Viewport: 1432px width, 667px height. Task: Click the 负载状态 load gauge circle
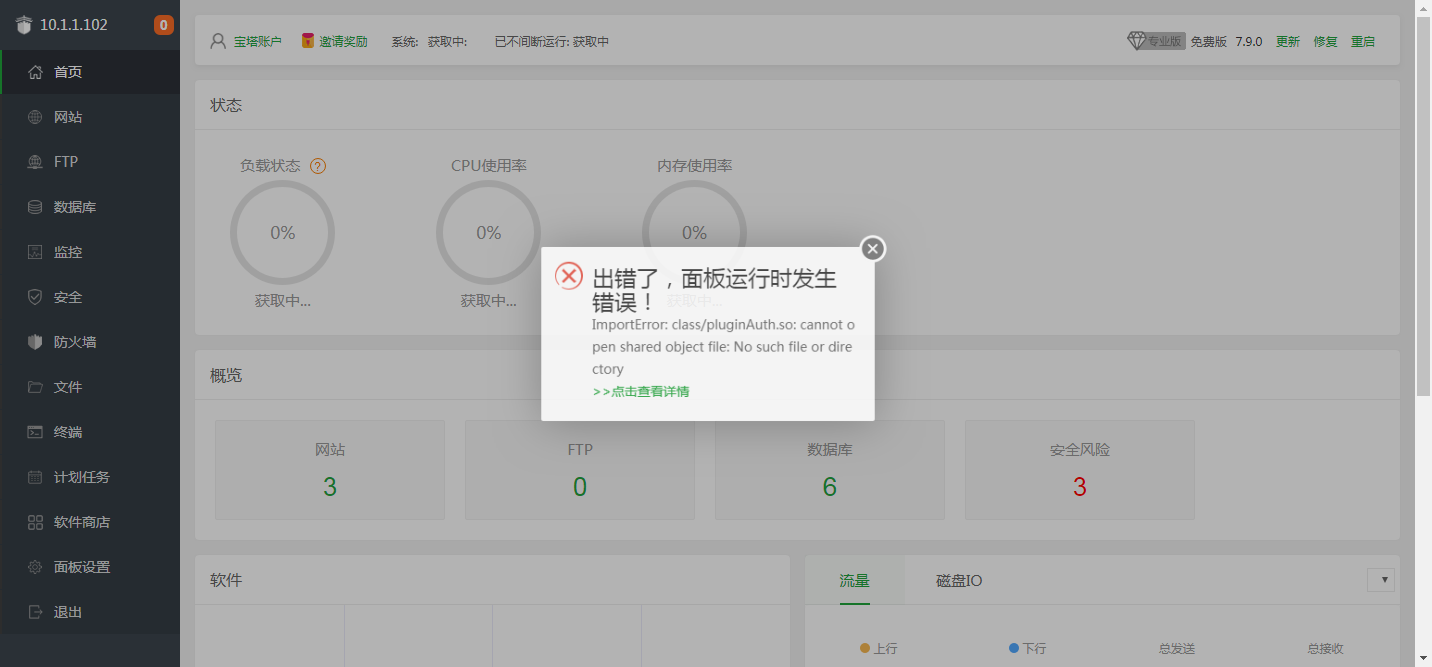283,233
